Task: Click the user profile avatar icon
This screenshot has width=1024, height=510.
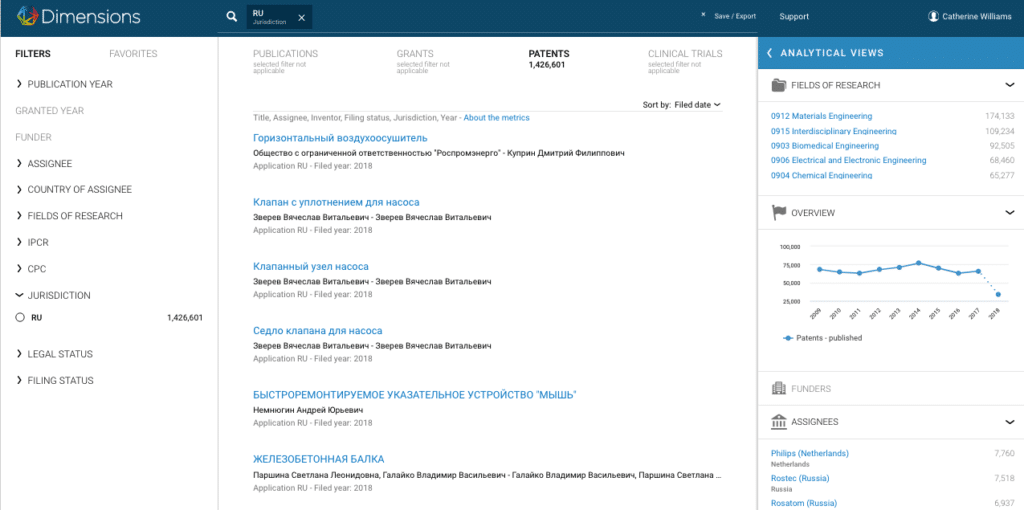Action: point(933,17)
